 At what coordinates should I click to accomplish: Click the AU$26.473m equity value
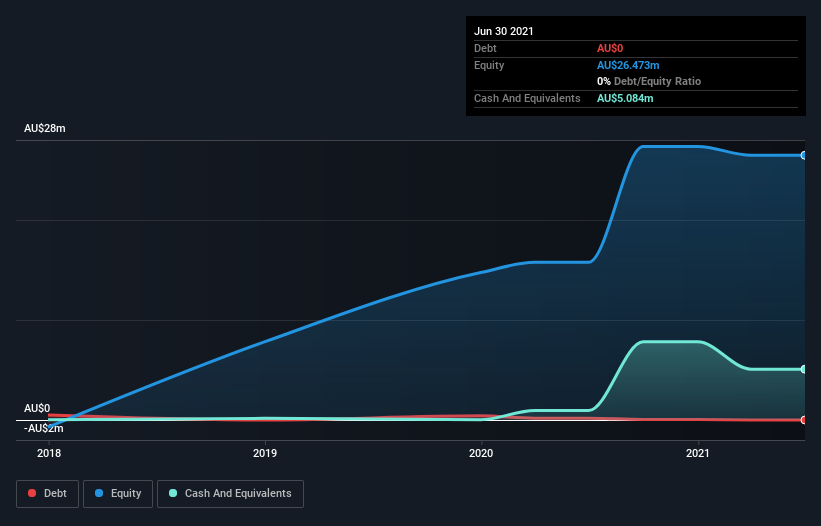coord(628,65)
